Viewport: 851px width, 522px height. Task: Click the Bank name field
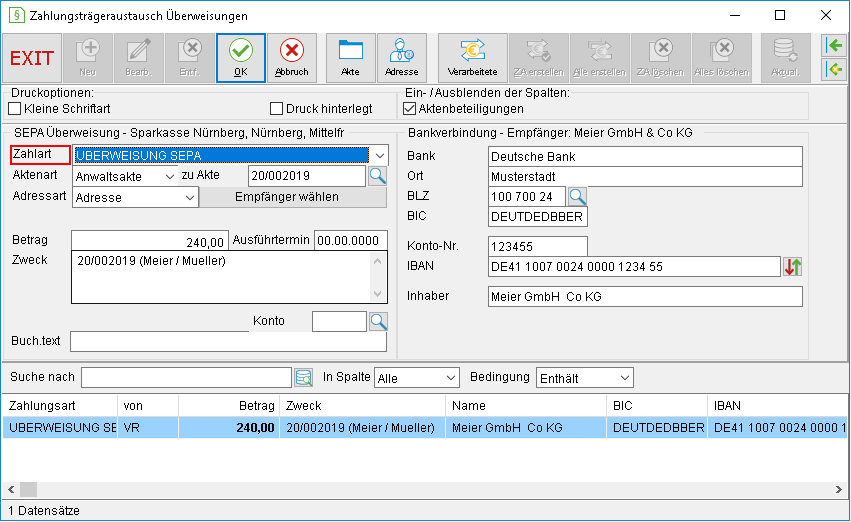coord(645,157)
